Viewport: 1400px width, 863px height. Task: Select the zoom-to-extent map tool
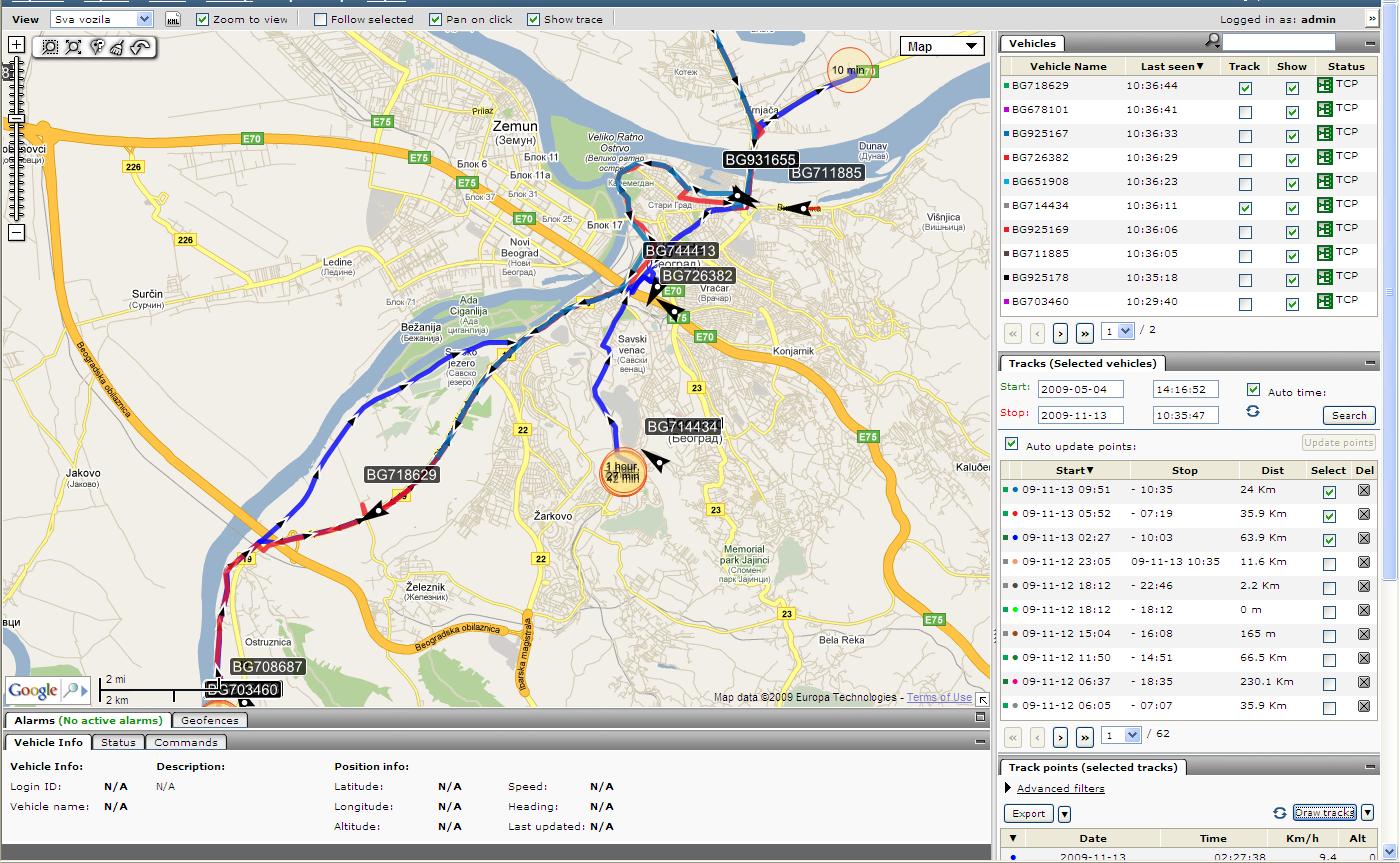tap(73, 47)
